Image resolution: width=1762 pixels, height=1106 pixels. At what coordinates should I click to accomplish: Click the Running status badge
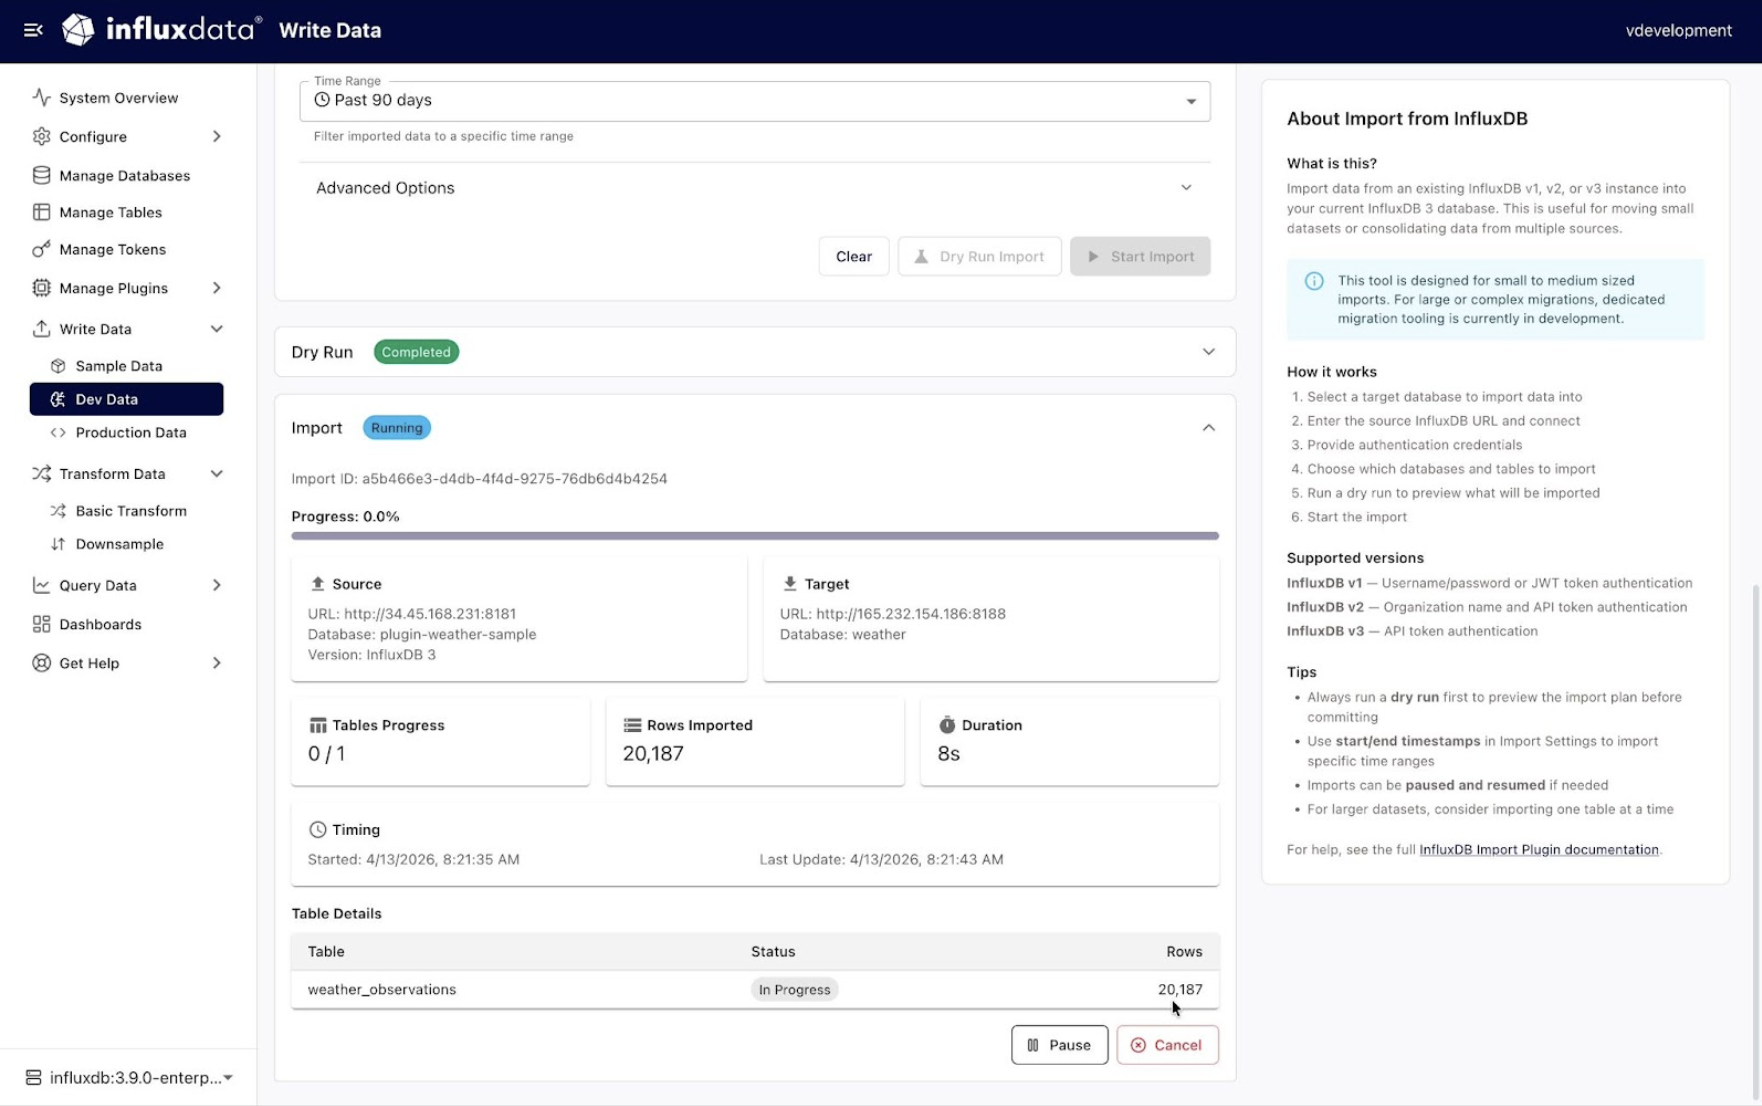[397, 428]
